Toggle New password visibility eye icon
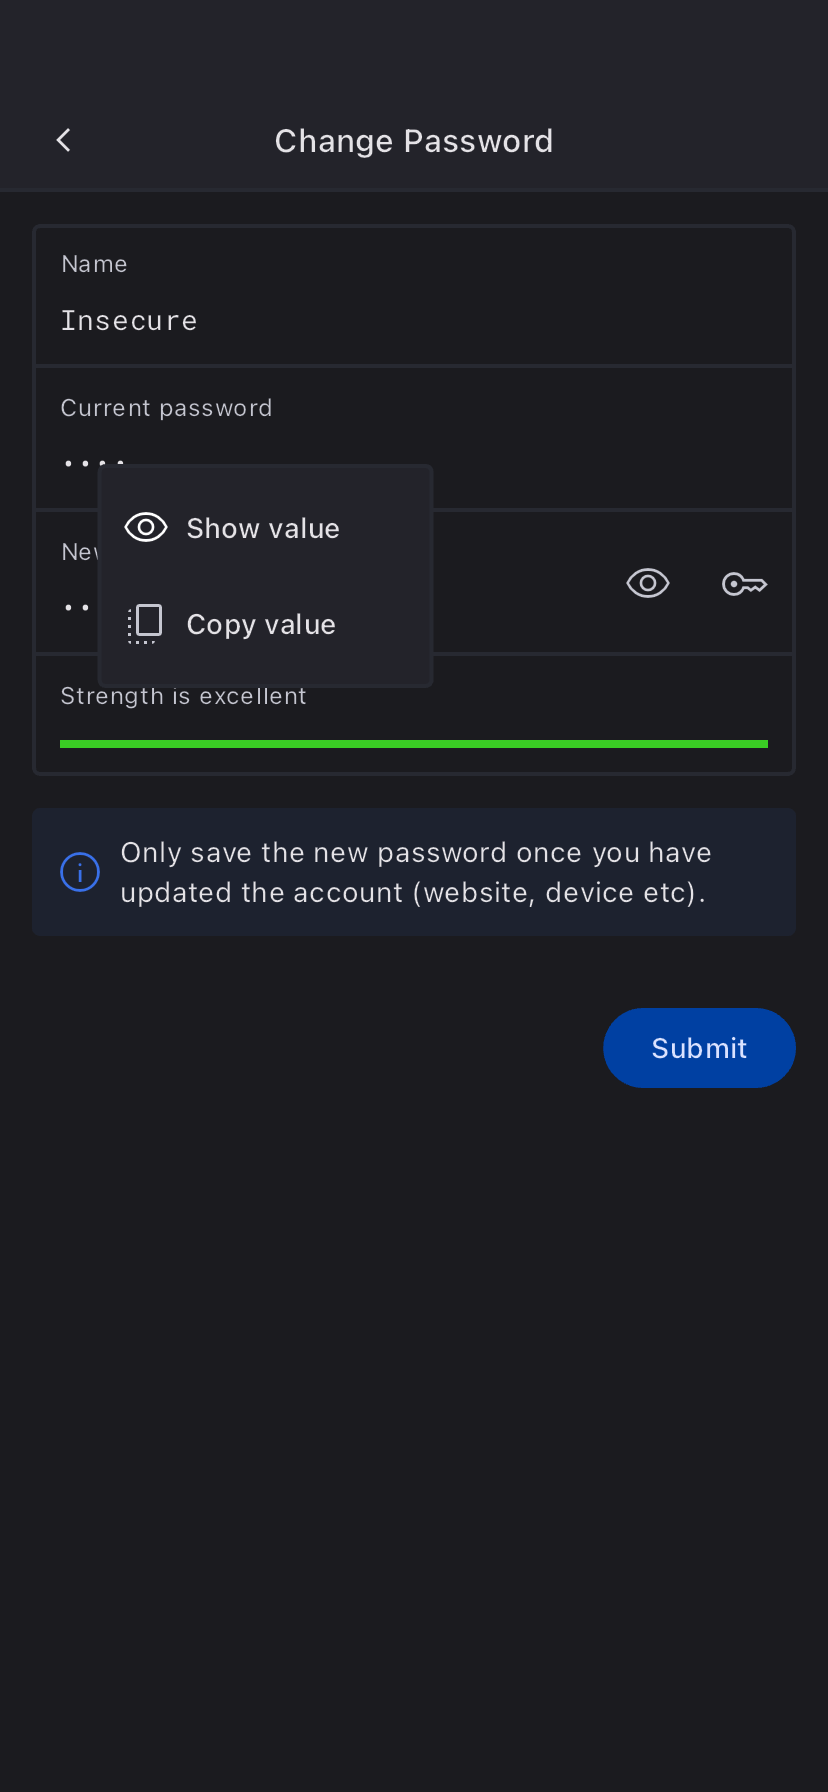Viewport: 828px width, 1792px height. (x=648, y=583)
